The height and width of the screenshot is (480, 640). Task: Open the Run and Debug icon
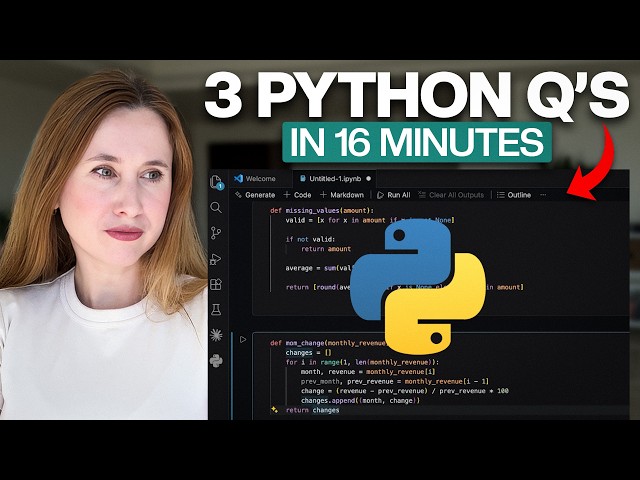click(x=216, y=259)
